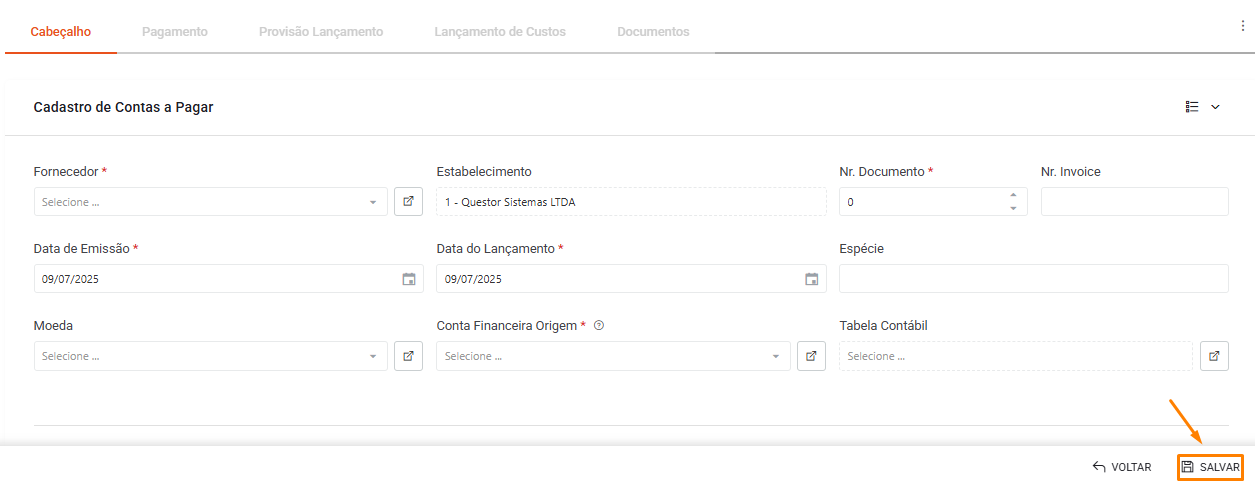
Task: Open the Moeda external link icon
Action: point(408,356)
